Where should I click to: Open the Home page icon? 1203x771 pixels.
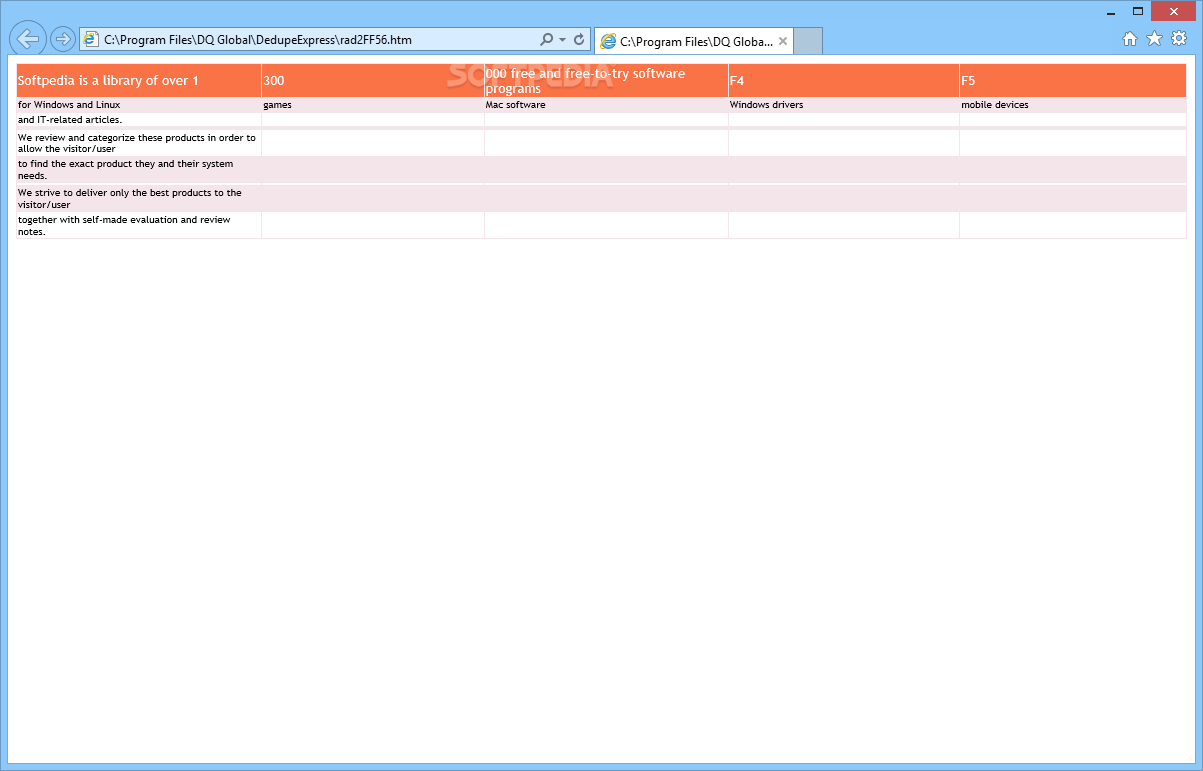tap(1130, 39)
